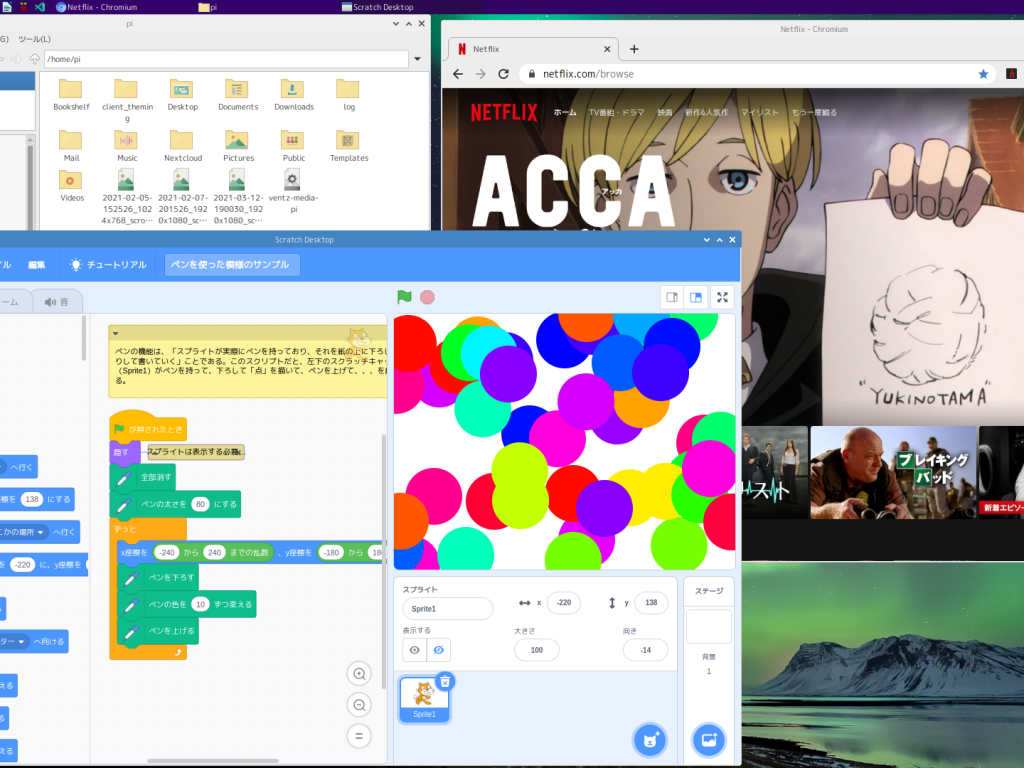Click the Scratch project title field
The height and width of the screenshot is (768, 1024).
[x=232, y=264]
